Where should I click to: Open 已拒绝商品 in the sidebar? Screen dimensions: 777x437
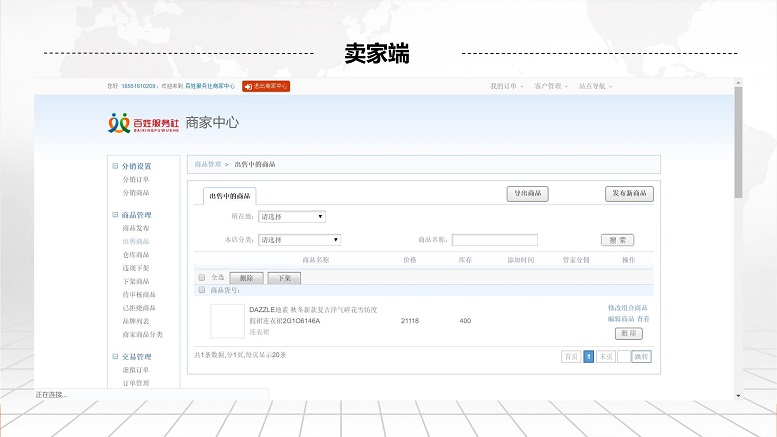point(139,308)
